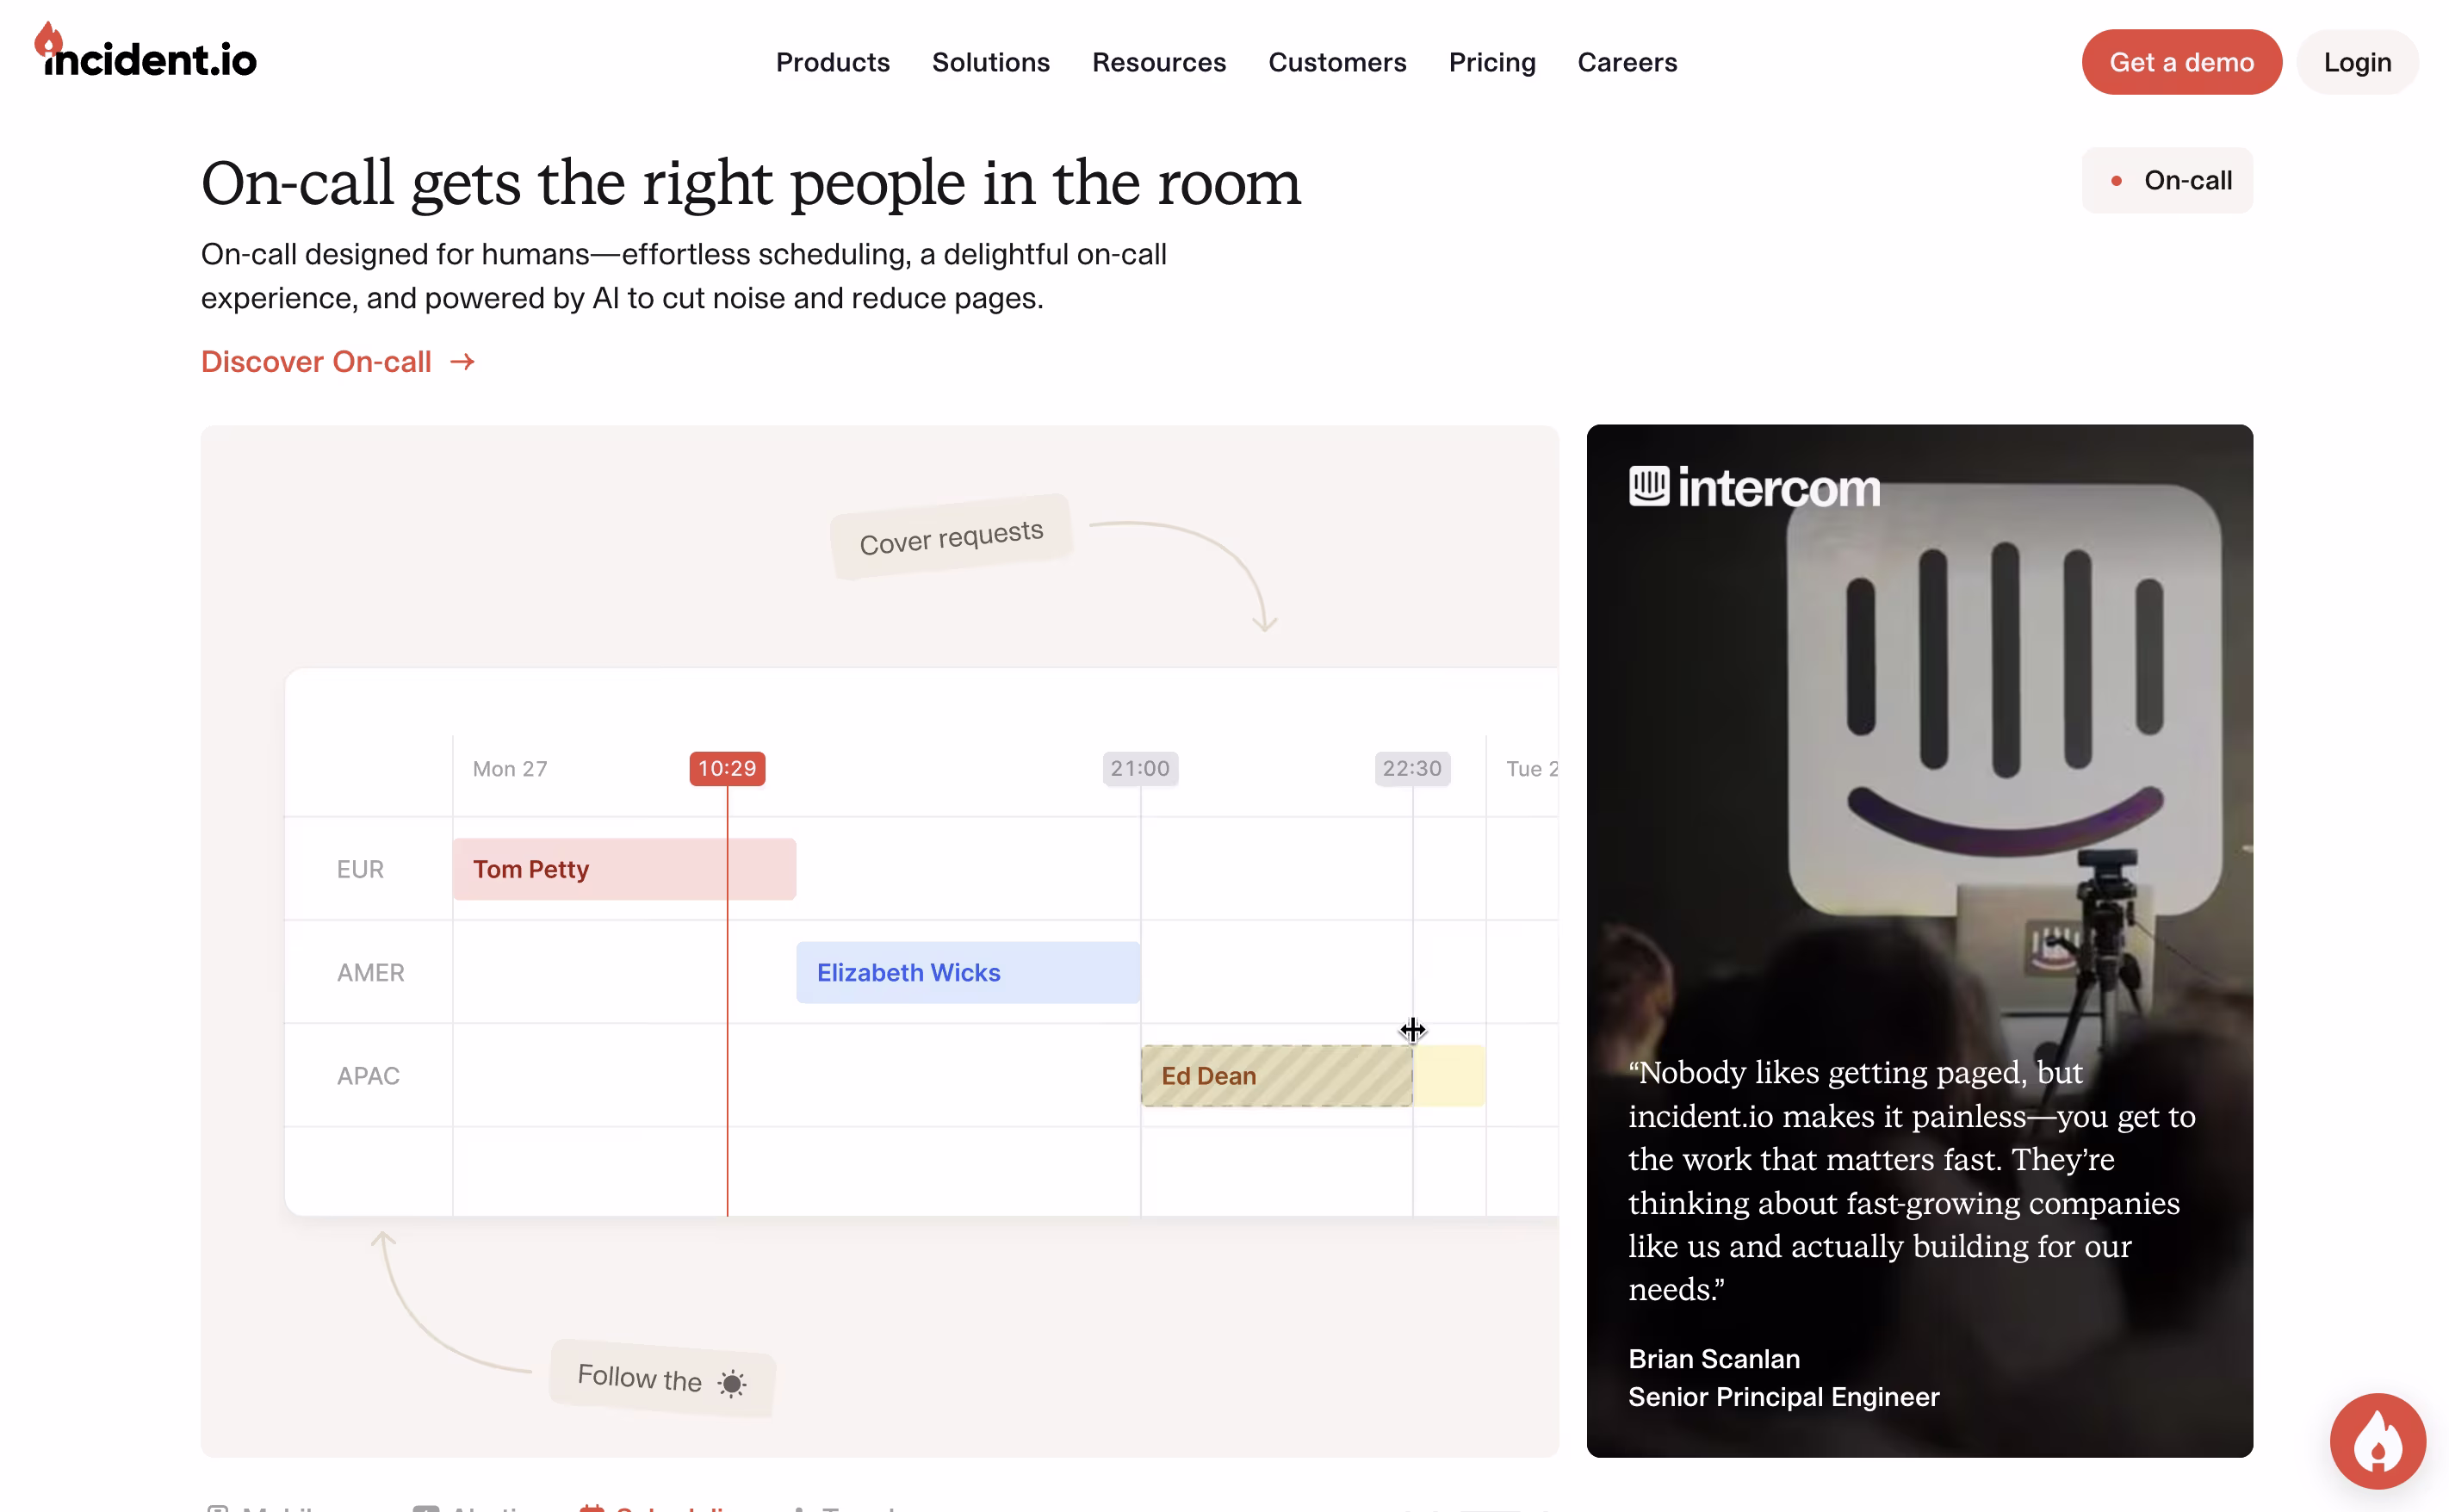The width and height of the screenshot is (2449, 1512).
Task: Select the 10:29 current time marker
Action: click(726, 768)
